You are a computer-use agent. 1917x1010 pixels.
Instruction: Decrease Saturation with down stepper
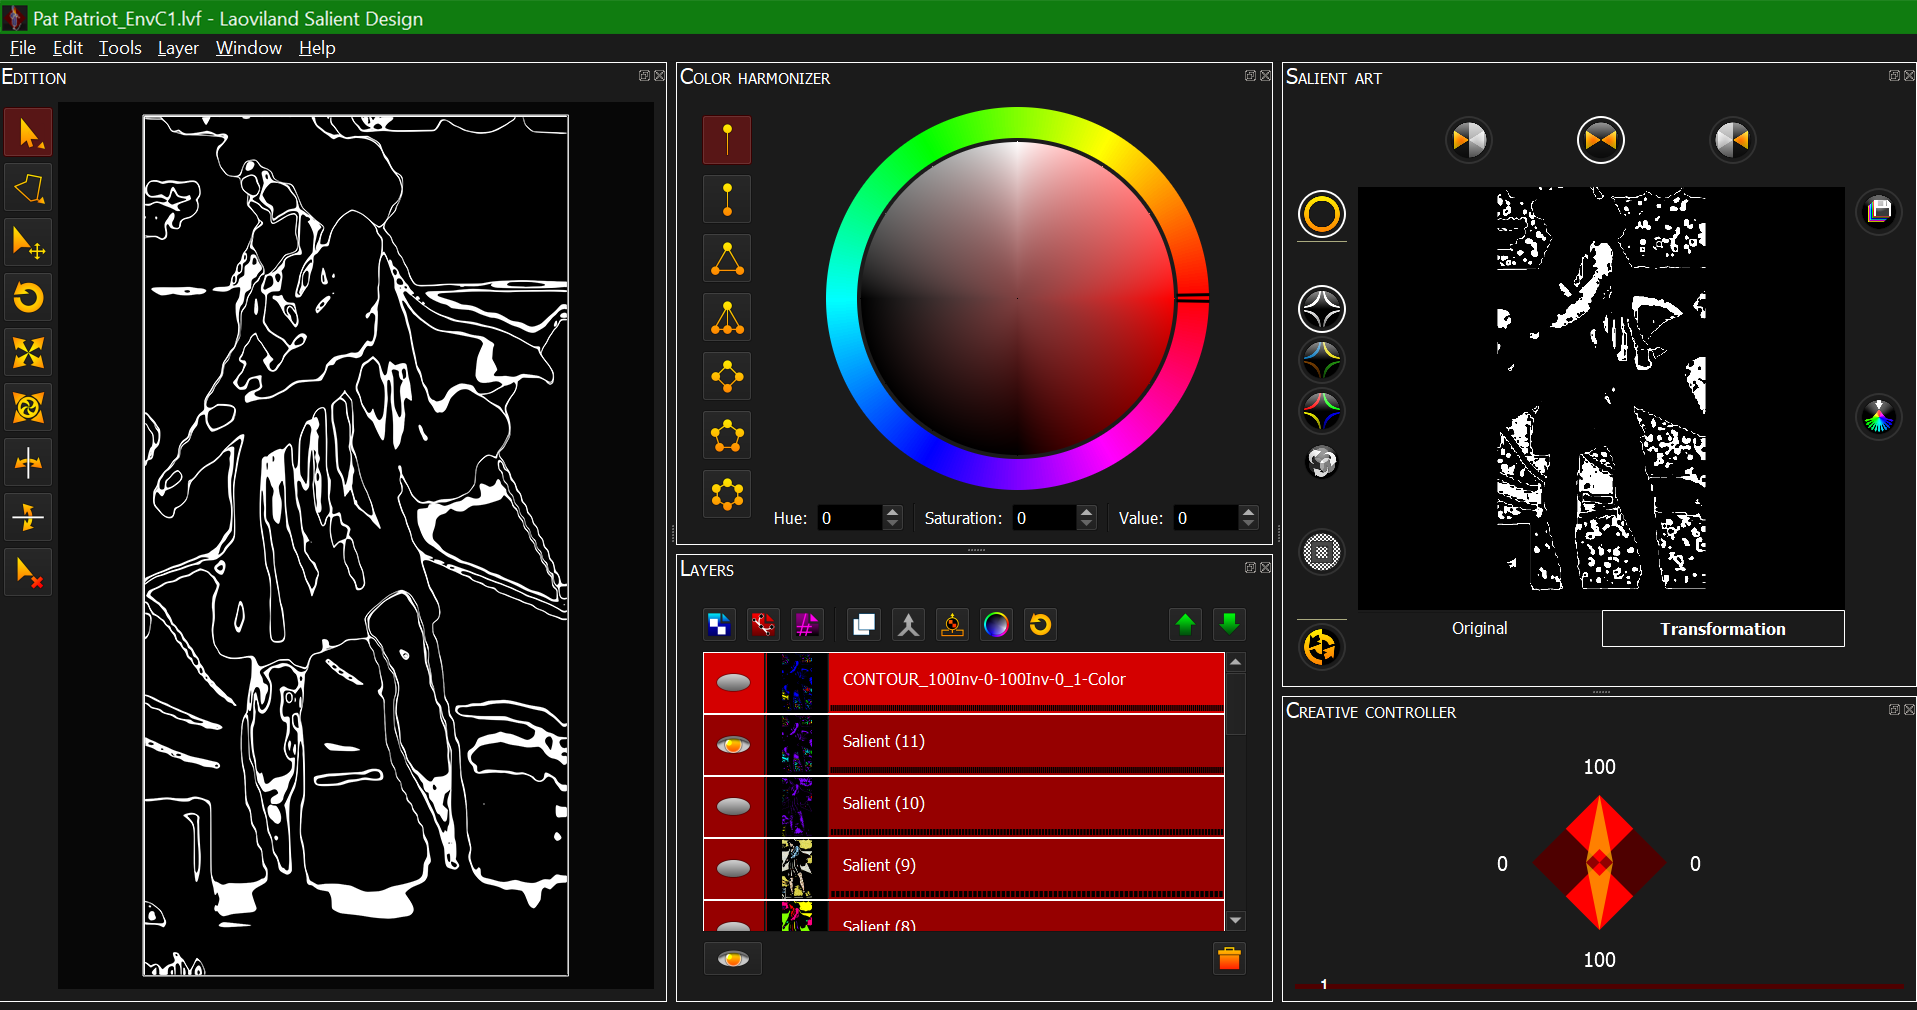tap(1087, 524)
